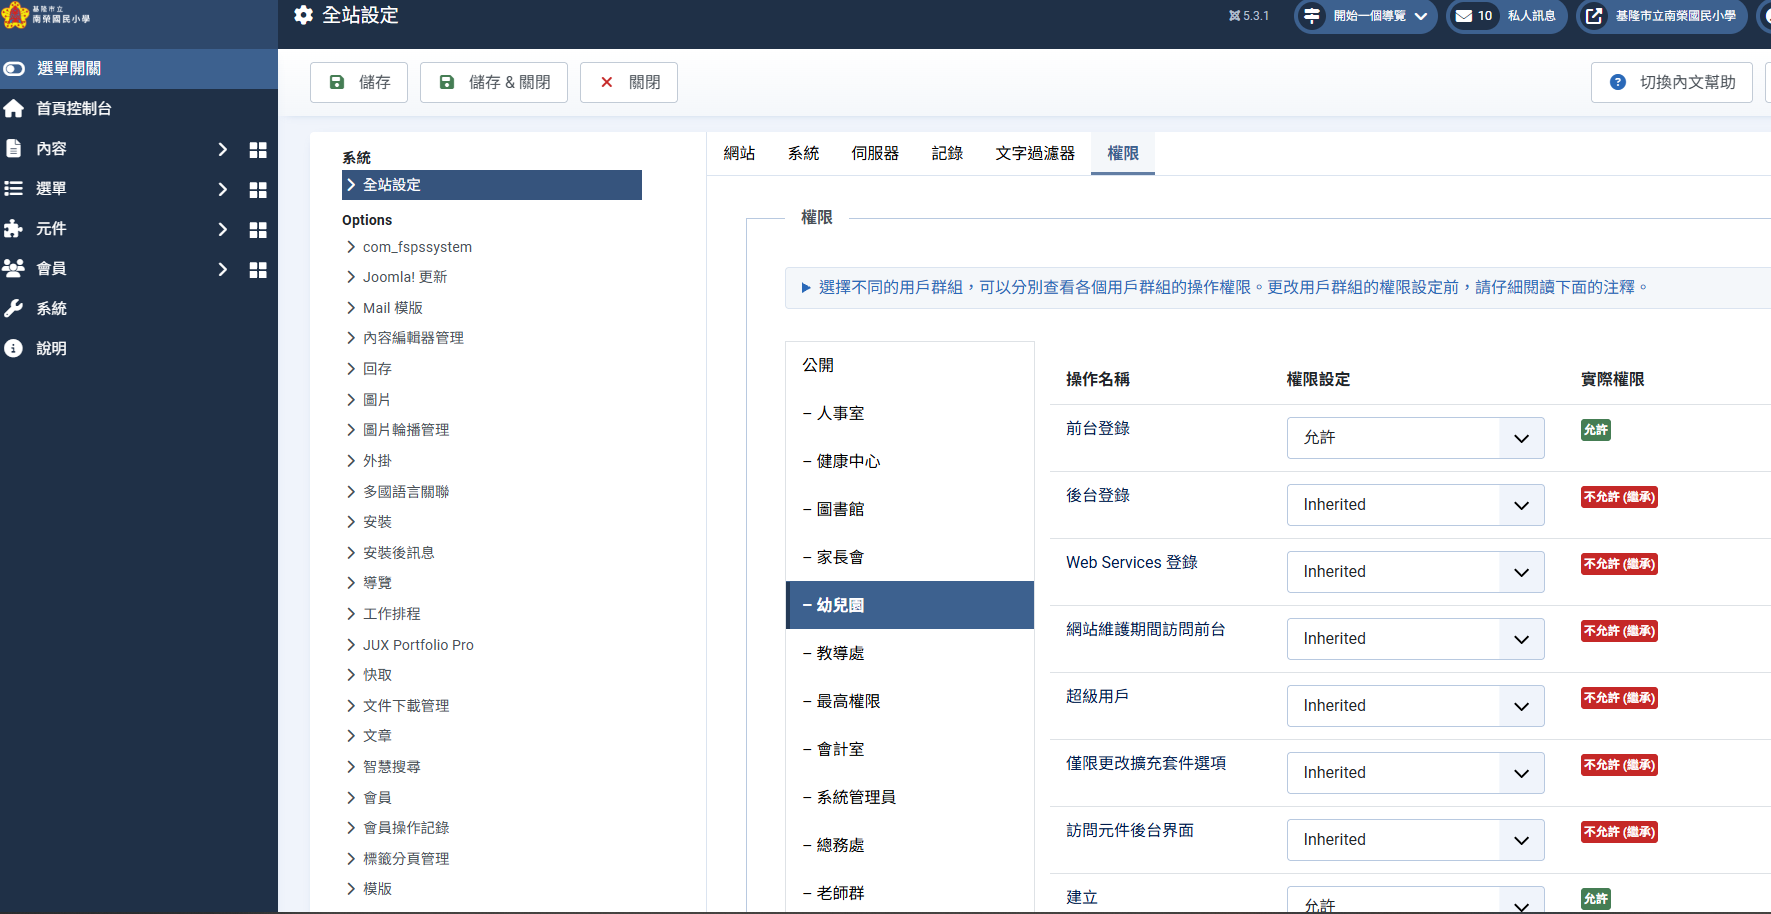Screen dimensions: 1771x914
Task: Select the 系統管理員 user group
Action: 910,797
